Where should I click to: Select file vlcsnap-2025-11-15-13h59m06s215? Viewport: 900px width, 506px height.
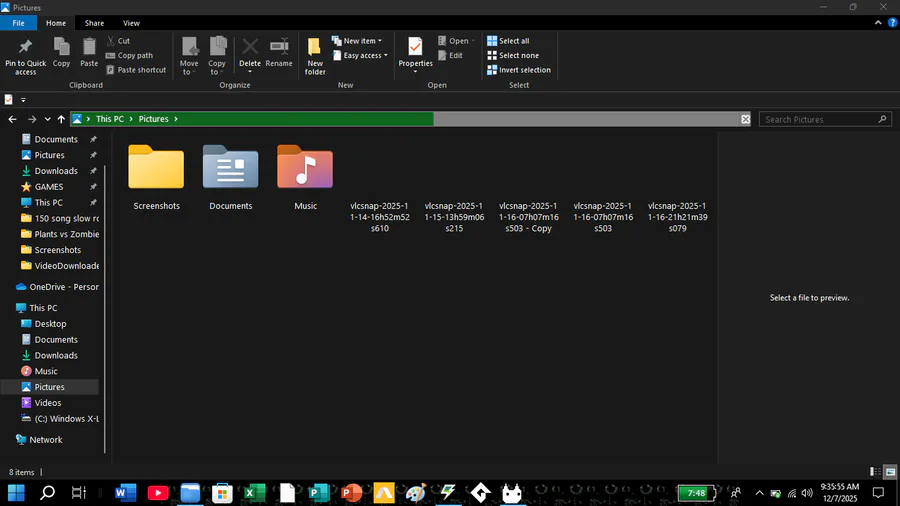coord(454,216)
